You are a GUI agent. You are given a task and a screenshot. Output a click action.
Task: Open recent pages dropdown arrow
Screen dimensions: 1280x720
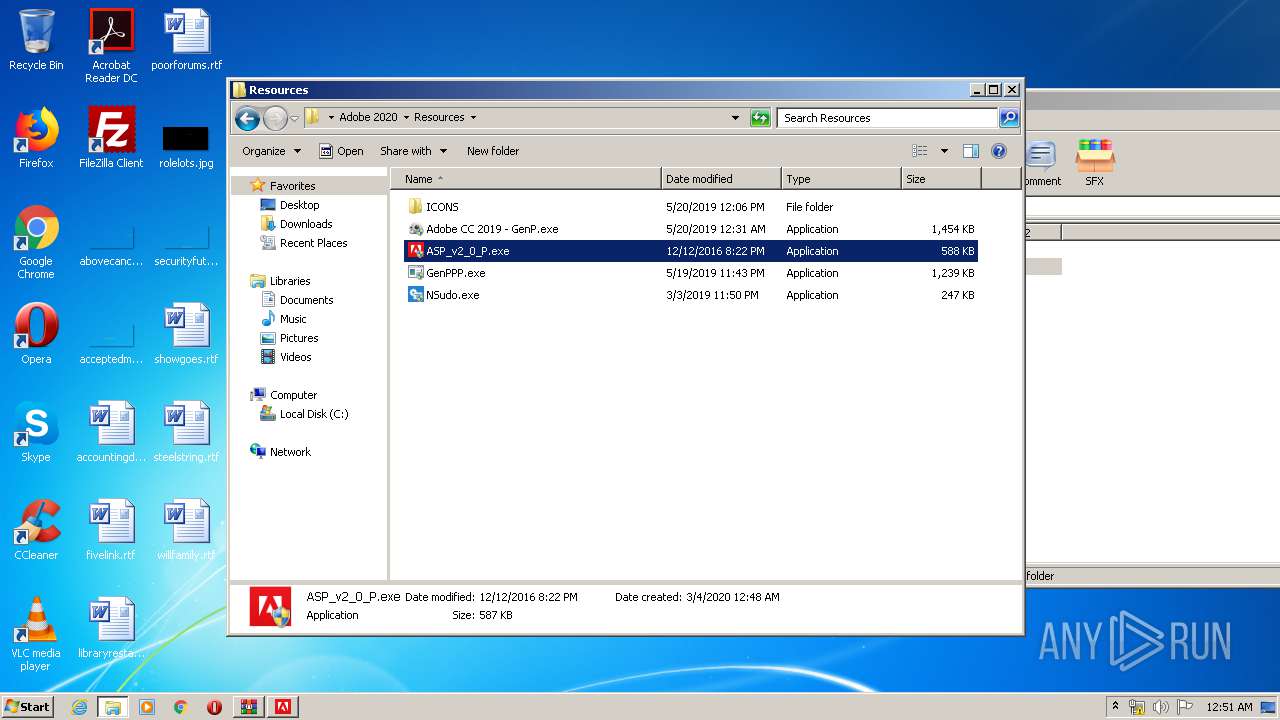click(294, 118)
